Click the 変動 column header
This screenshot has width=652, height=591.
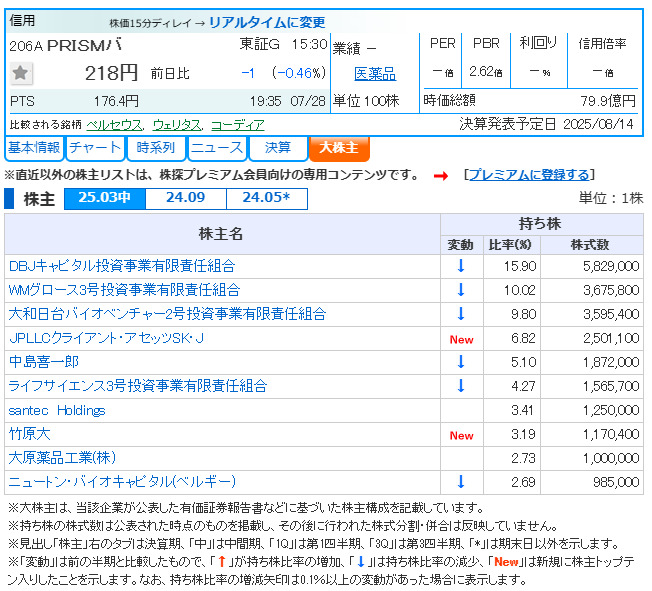tap(460, 245)
